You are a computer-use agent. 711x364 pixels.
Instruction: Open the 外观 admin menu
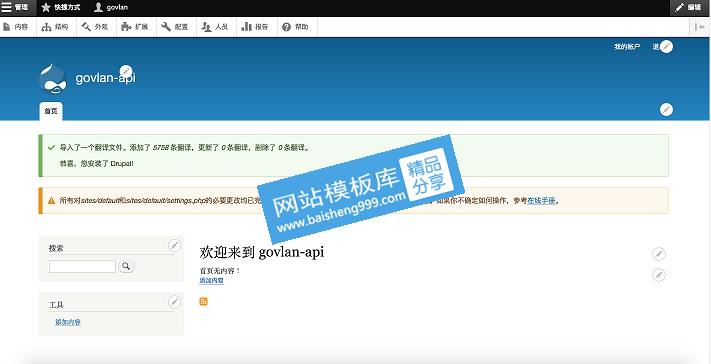[x=95, y=27]
